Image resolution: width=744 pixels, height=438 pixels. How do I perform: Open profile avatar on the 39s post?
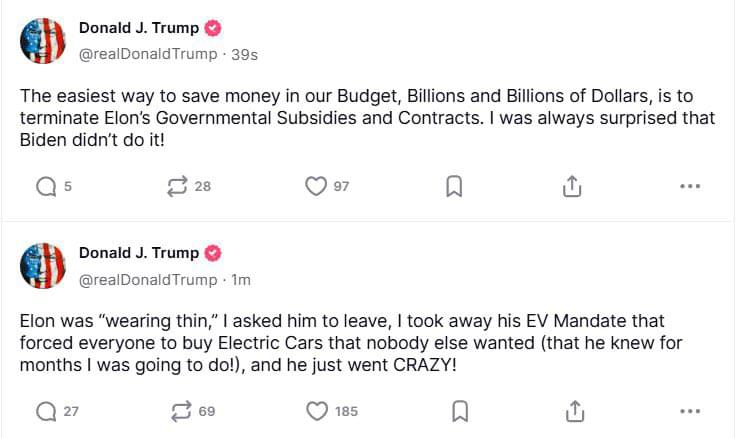[x=43, y=41]
